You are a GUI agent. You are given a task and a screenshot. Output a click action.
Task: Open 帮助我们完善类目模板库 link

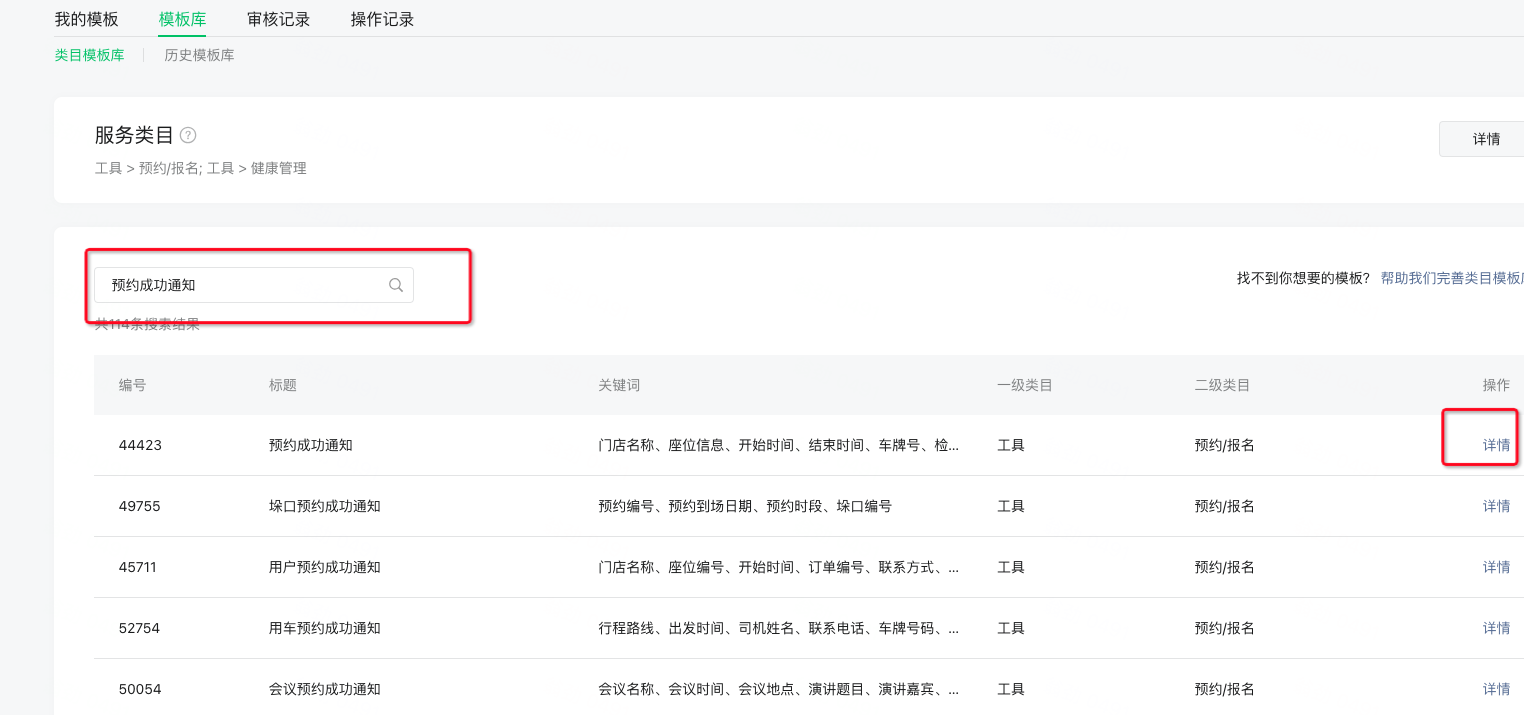click(1451, 278)
